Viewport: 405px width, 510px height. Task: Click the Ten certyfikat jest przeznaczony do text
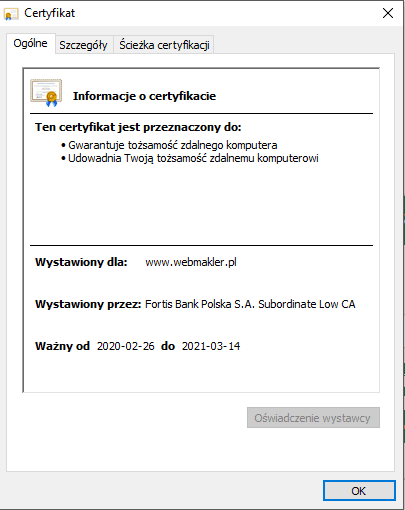138,127
